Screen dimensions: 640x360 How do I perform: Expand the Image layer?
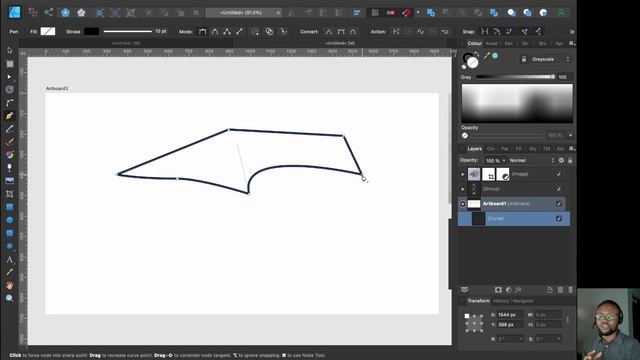pos(463,174)
